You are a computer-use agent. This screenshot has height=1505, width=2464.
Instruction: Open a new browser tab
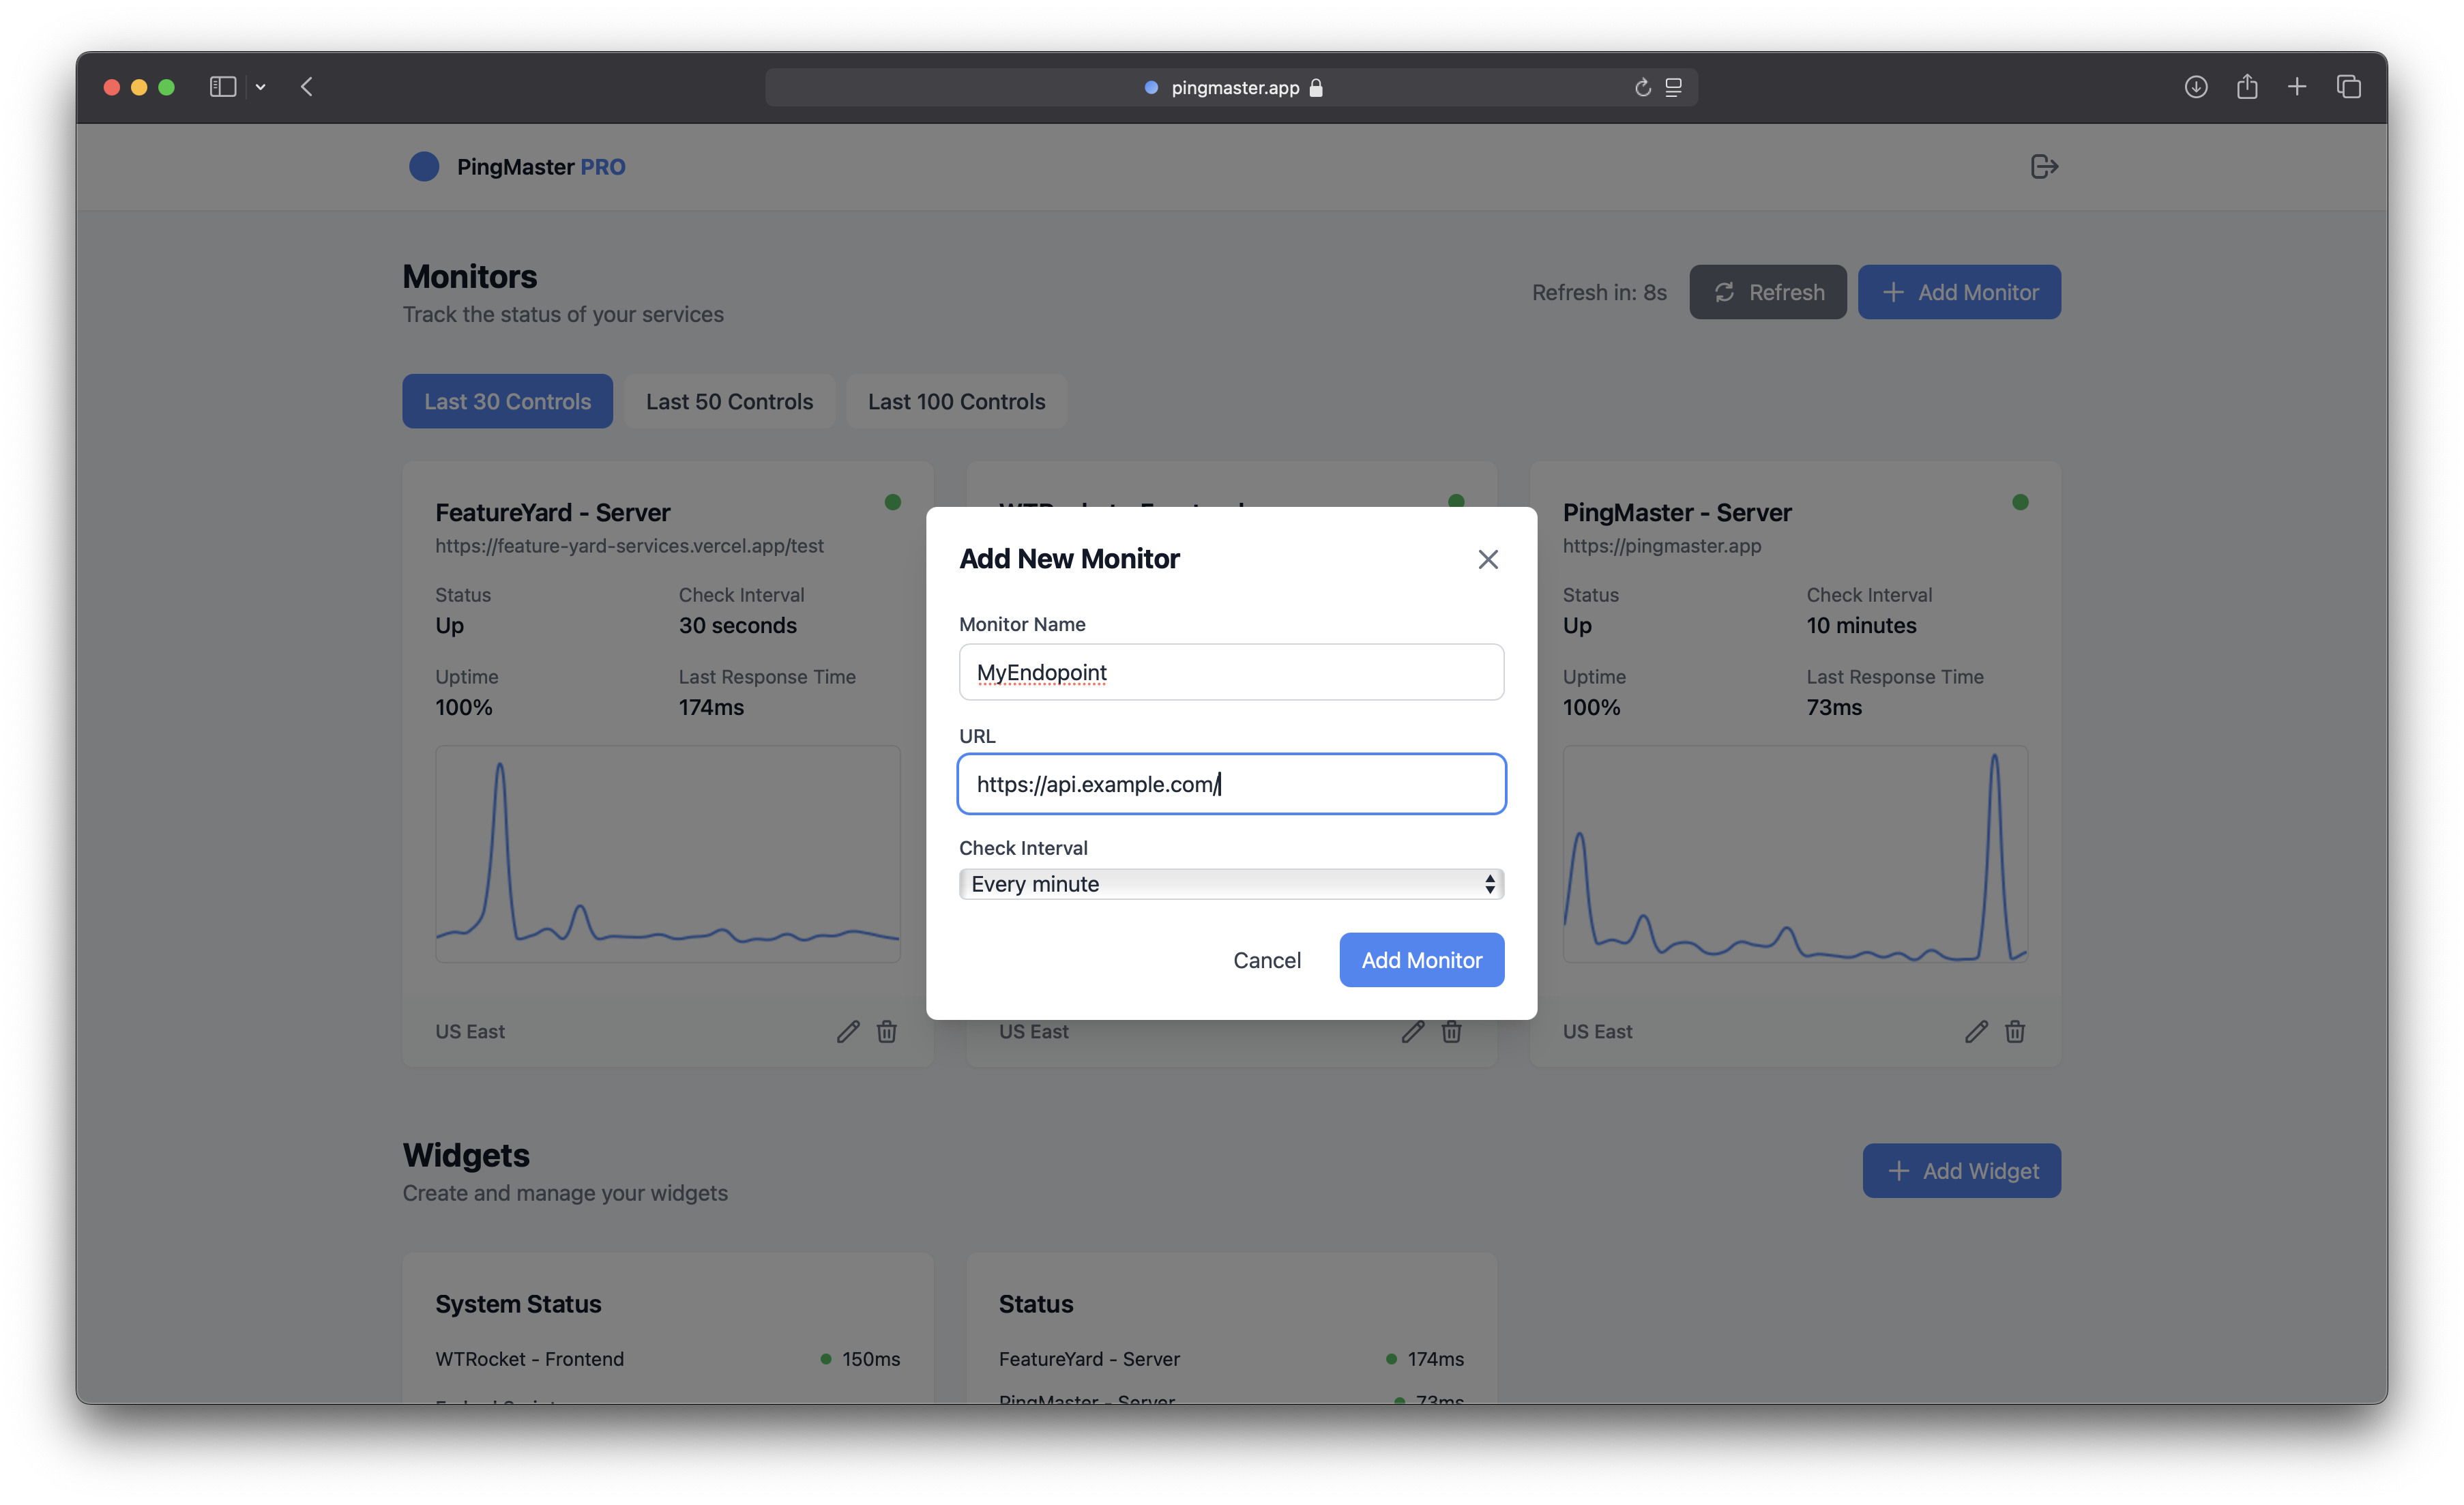(2297, 87)
